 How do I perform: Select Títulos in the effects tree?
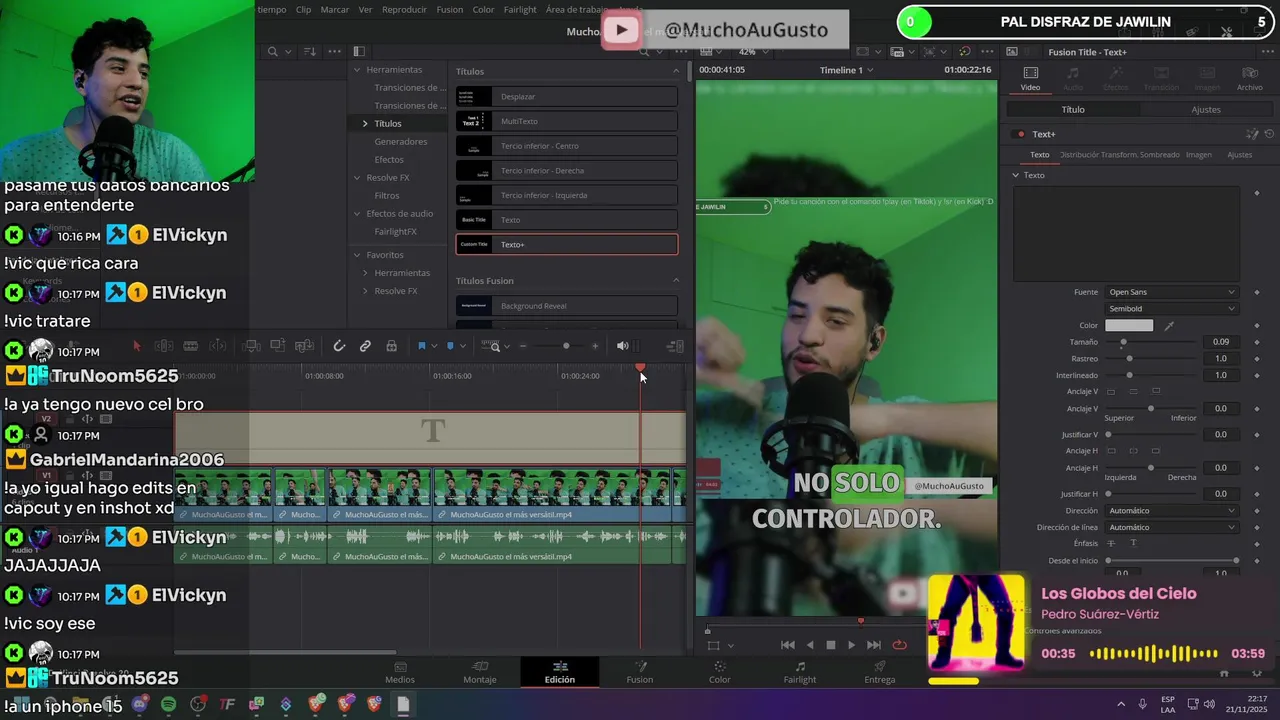point(388,123)
